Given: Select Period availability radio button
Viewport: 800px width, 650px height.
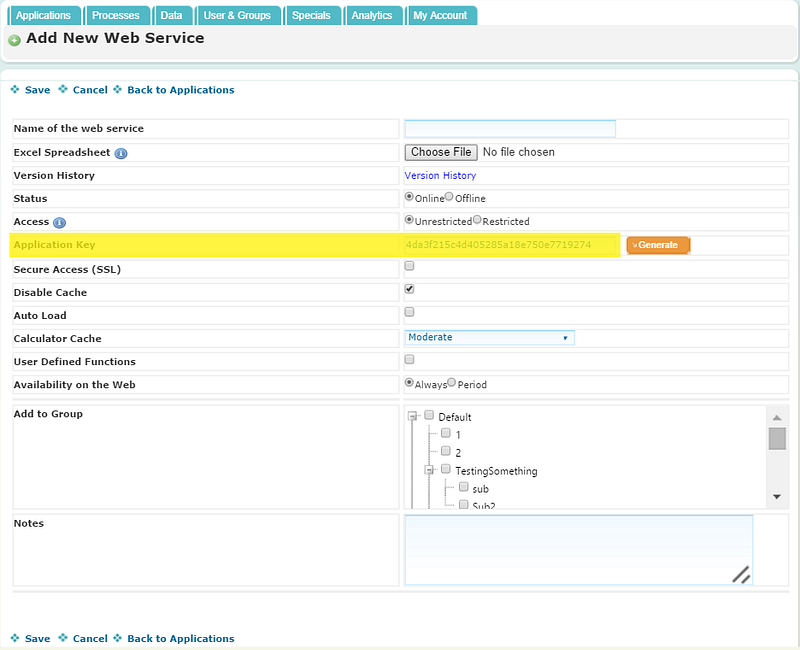Looking at the screenshot, I should coord(452,382).
